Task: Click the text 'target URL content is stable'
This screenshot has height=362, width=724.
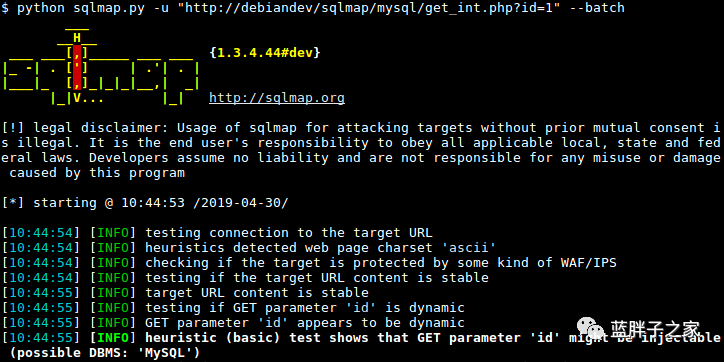Action: (257, 293)
